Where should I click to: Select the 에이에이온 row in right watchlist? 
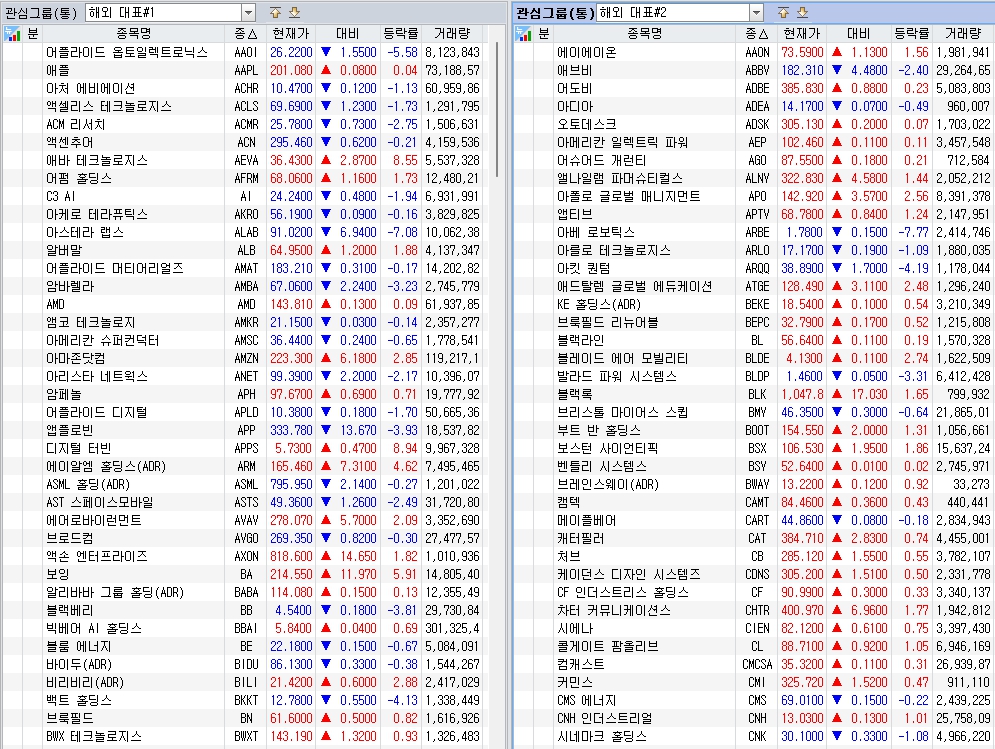[753, 52]
